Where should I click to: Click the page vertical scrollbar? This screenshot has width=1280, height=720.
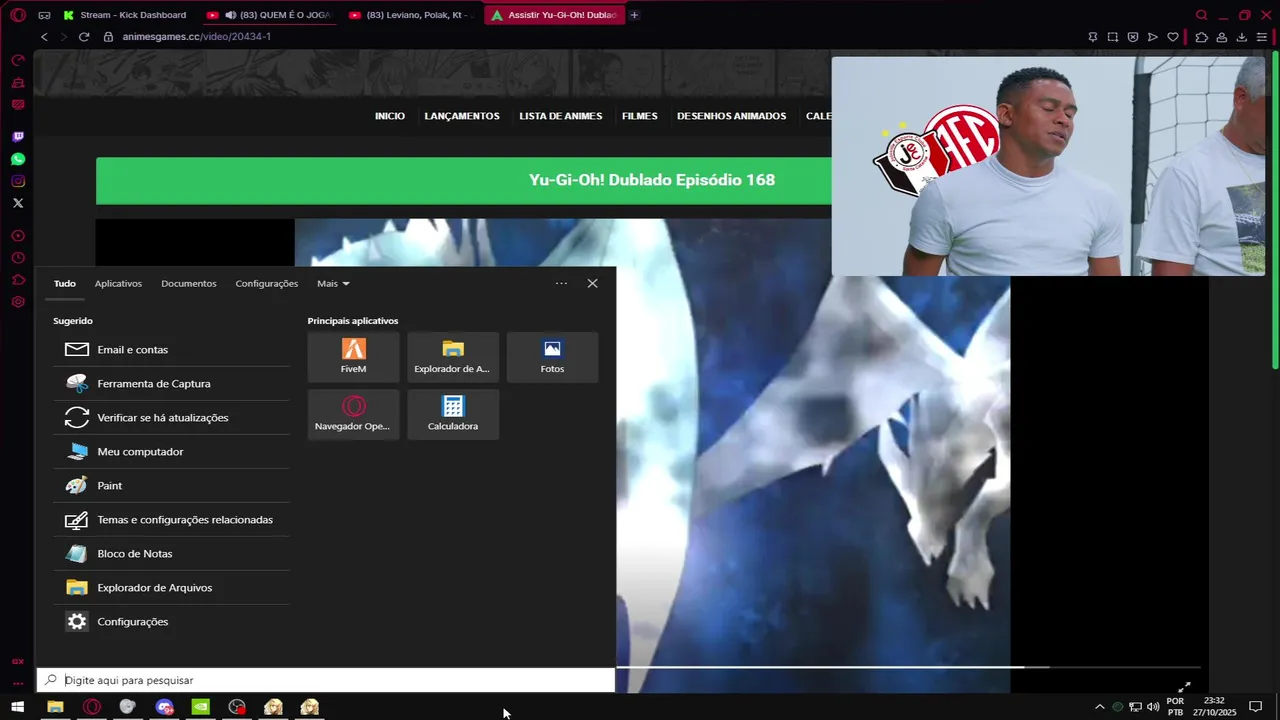pos(1274,210)
